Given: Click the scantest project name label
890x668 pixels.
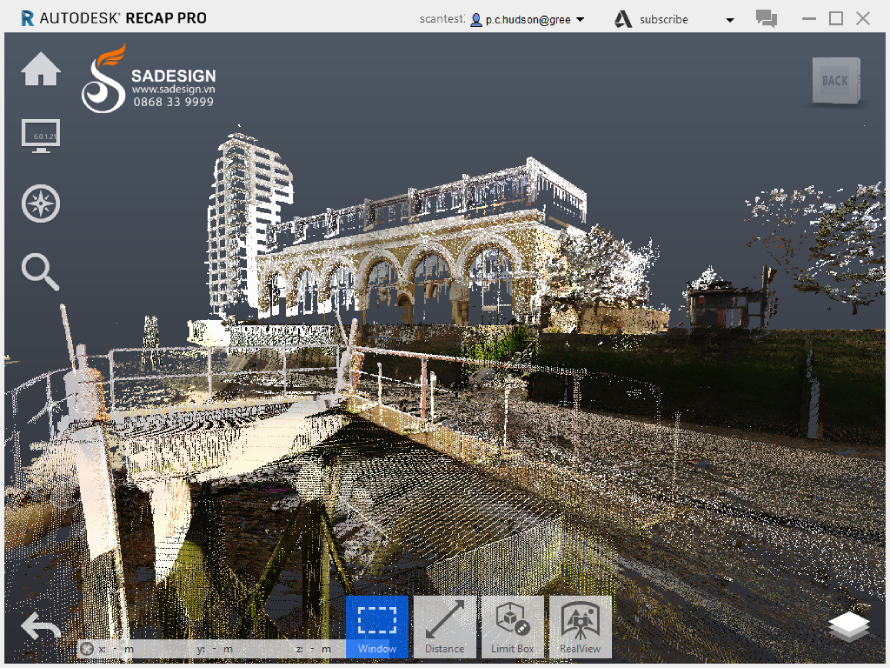Looking at the screenshot, I should click(x=442, y=18).
